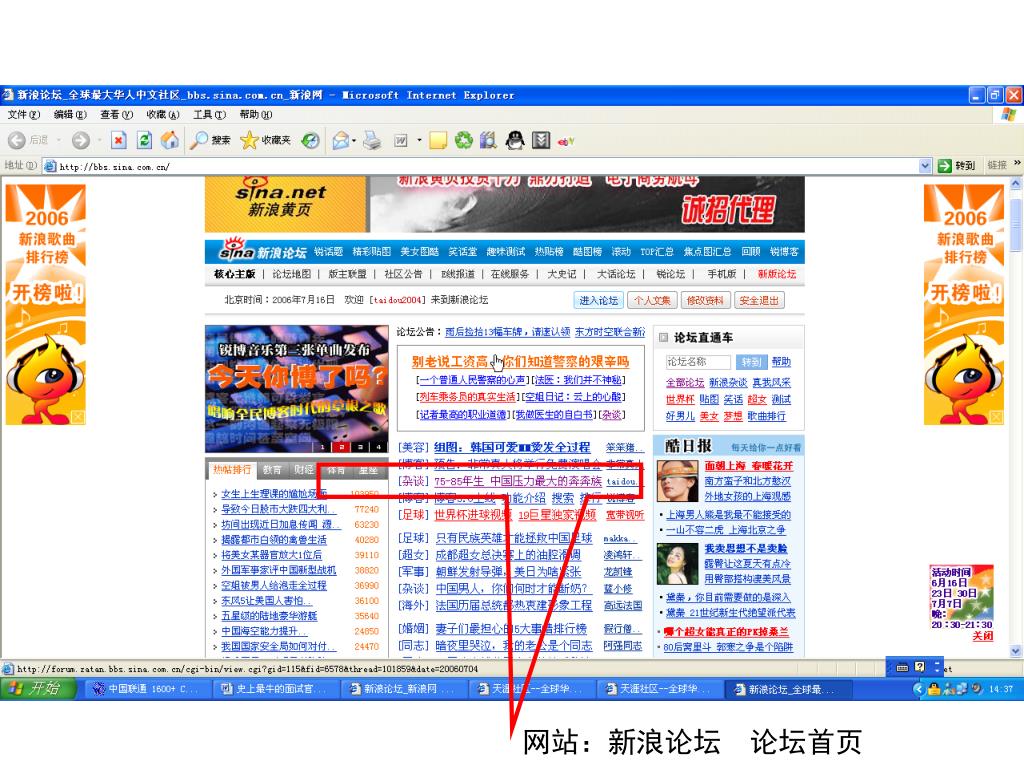
Task: Click the eBay toolbar icon
Action: click(566, 141)
